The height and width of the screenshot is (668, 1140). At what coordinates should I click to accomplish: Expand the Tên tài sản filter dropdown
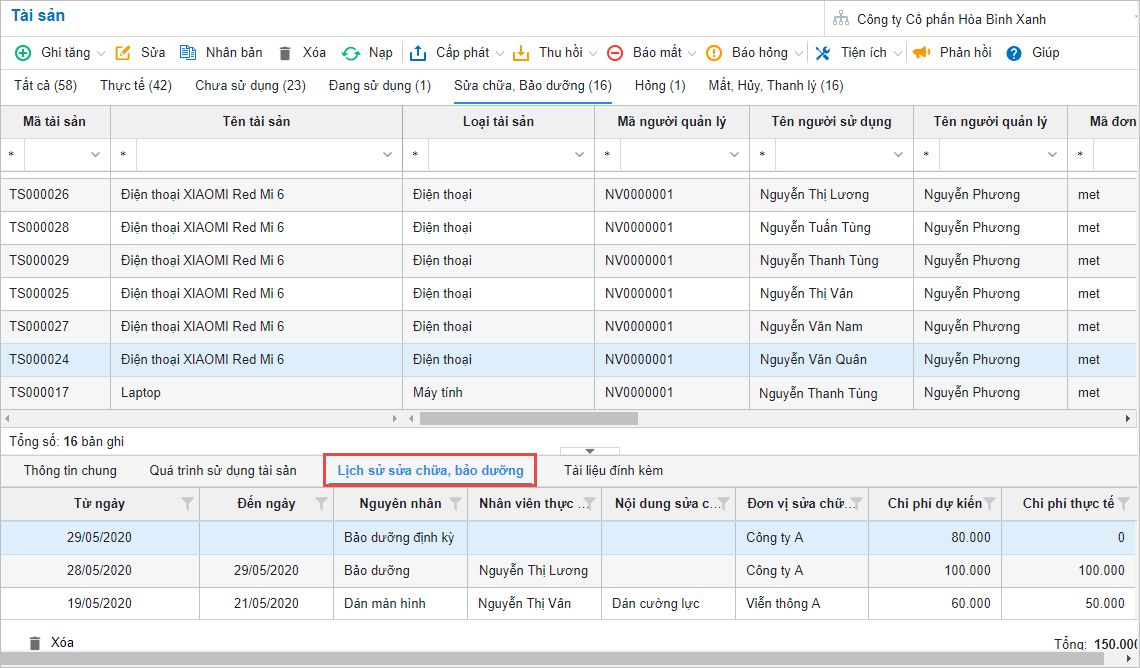tap(387, 155)
